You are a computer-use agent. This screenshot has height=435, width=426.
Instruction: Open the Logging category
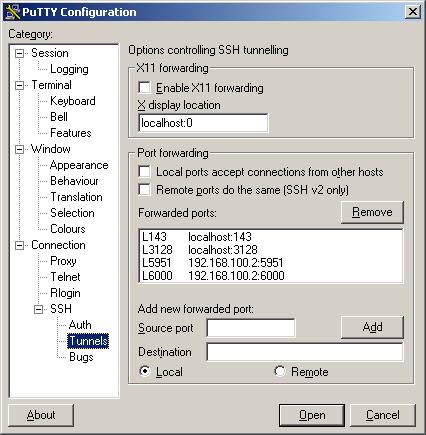point(69,69)
